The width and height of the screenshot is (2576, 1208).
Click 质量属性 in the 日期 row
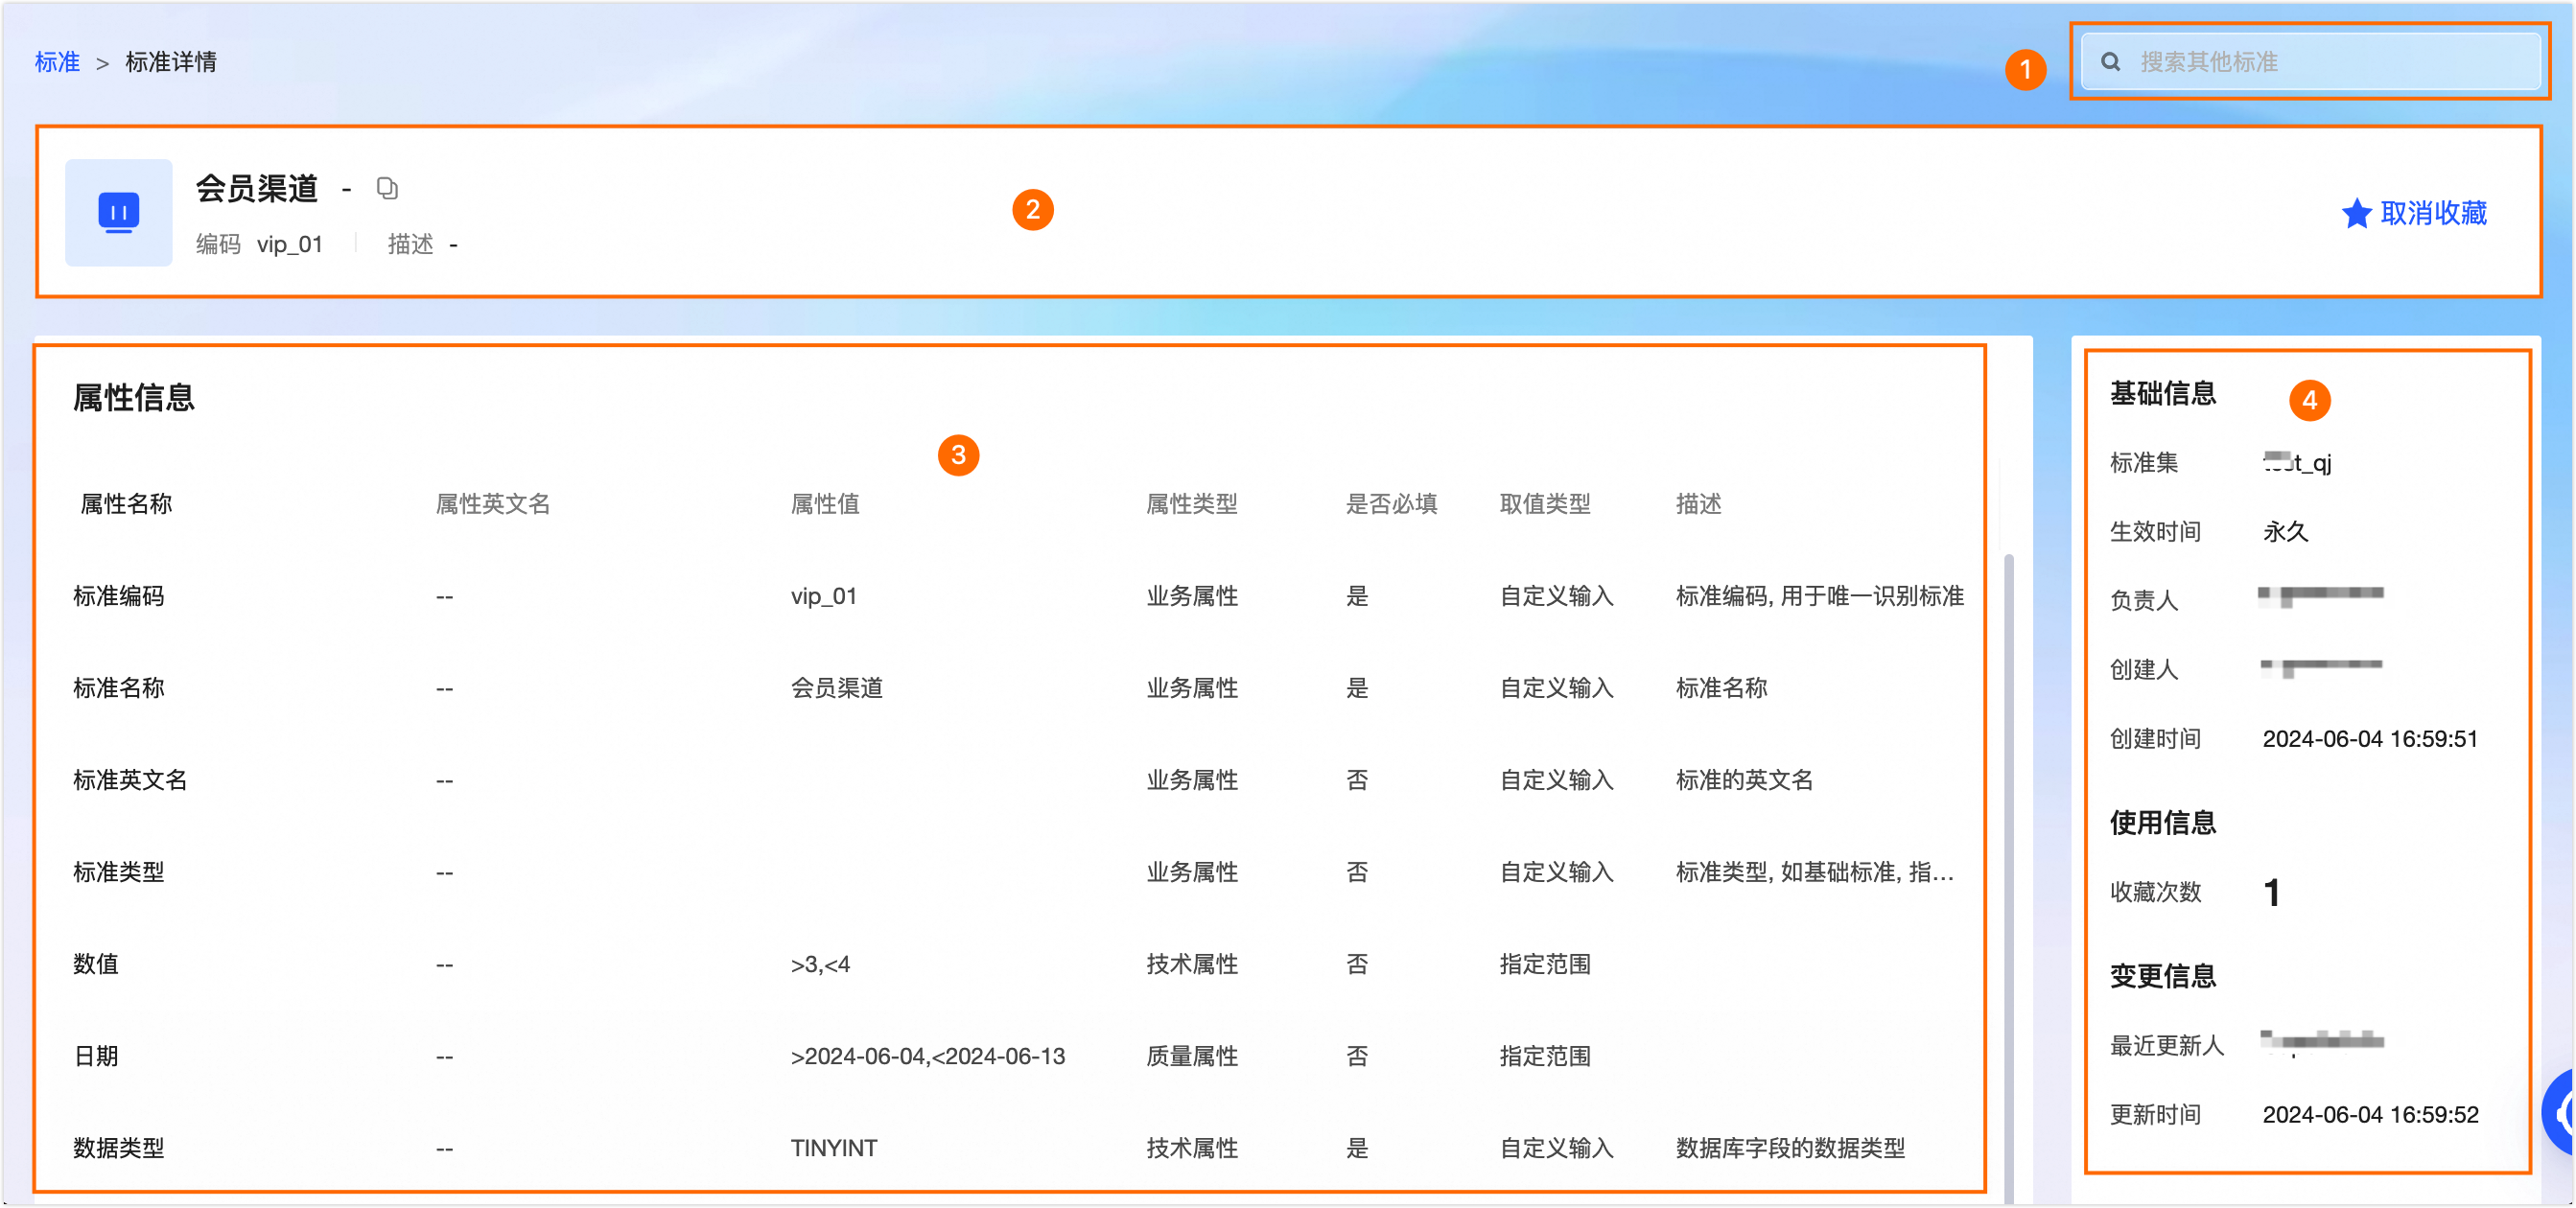1192,1056
